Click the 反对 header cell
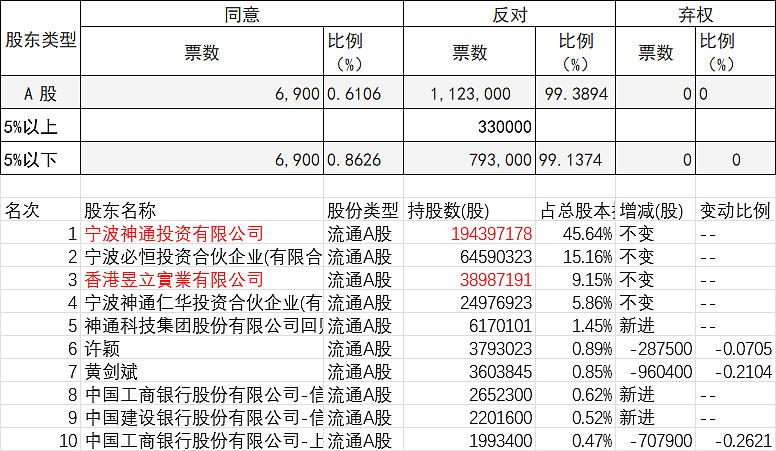The height and width of the screenshot is (451, 776). pyautogui.click(x=509, y=14)
